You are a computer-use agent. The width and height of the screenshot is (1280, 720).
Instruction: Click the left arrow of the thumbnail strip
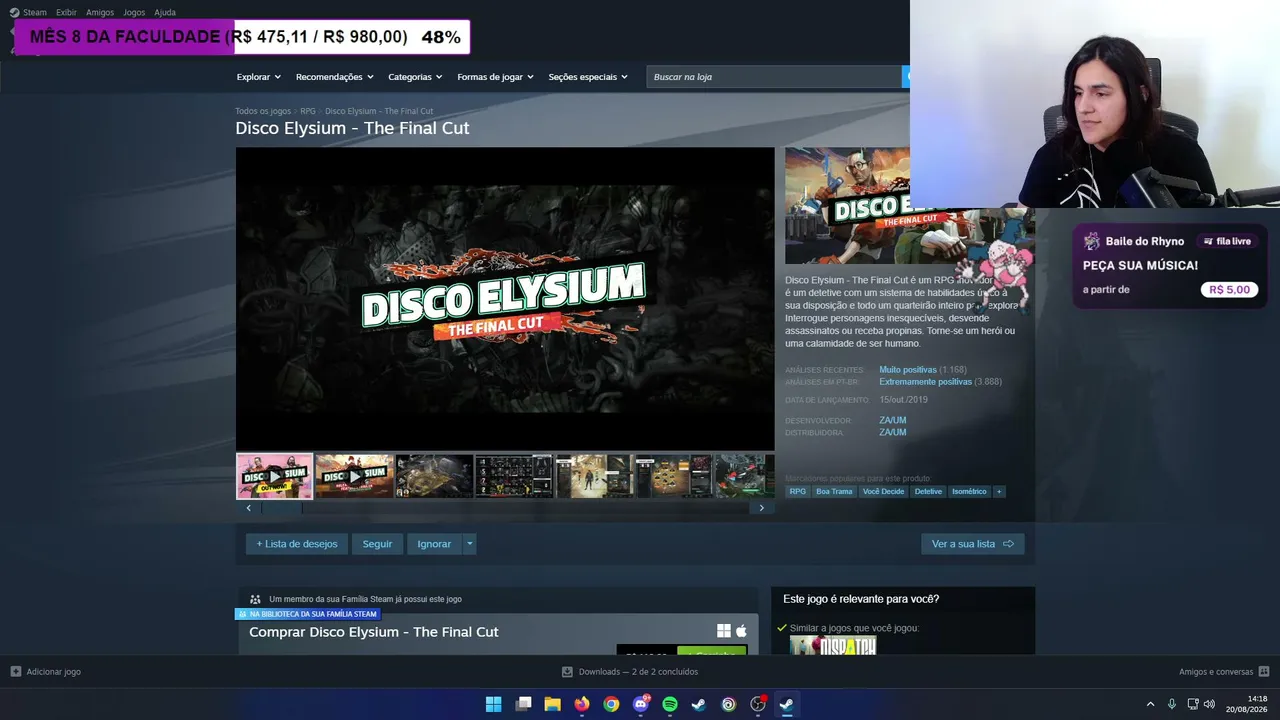pos(249,508)
